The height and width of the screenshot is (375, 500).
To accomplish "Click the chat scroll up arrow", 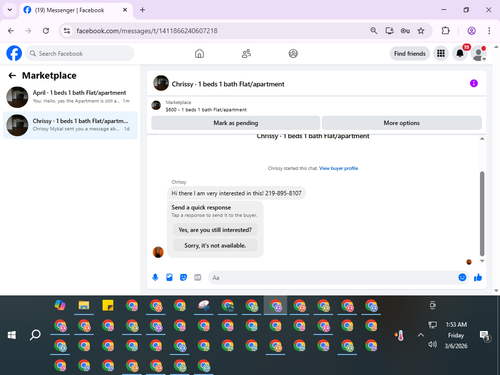I will point(482,139).
